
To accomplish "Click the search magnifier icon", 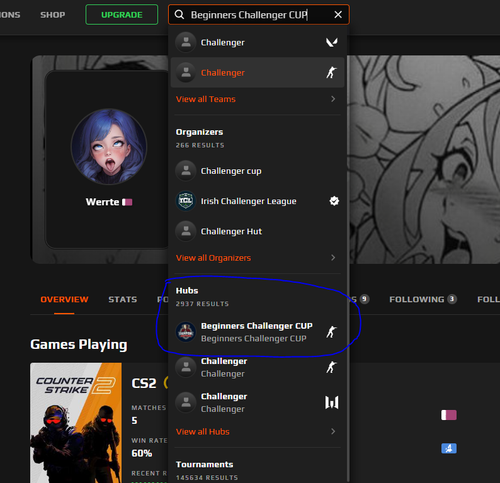I will pyautogui.click(x=179, y=15).
